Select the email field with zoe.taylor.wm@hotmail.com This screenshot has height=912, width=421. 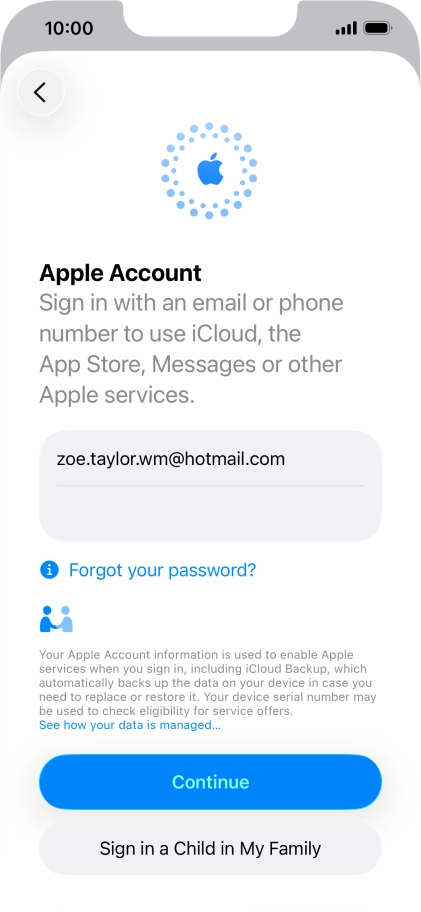[x=210, y=459]
